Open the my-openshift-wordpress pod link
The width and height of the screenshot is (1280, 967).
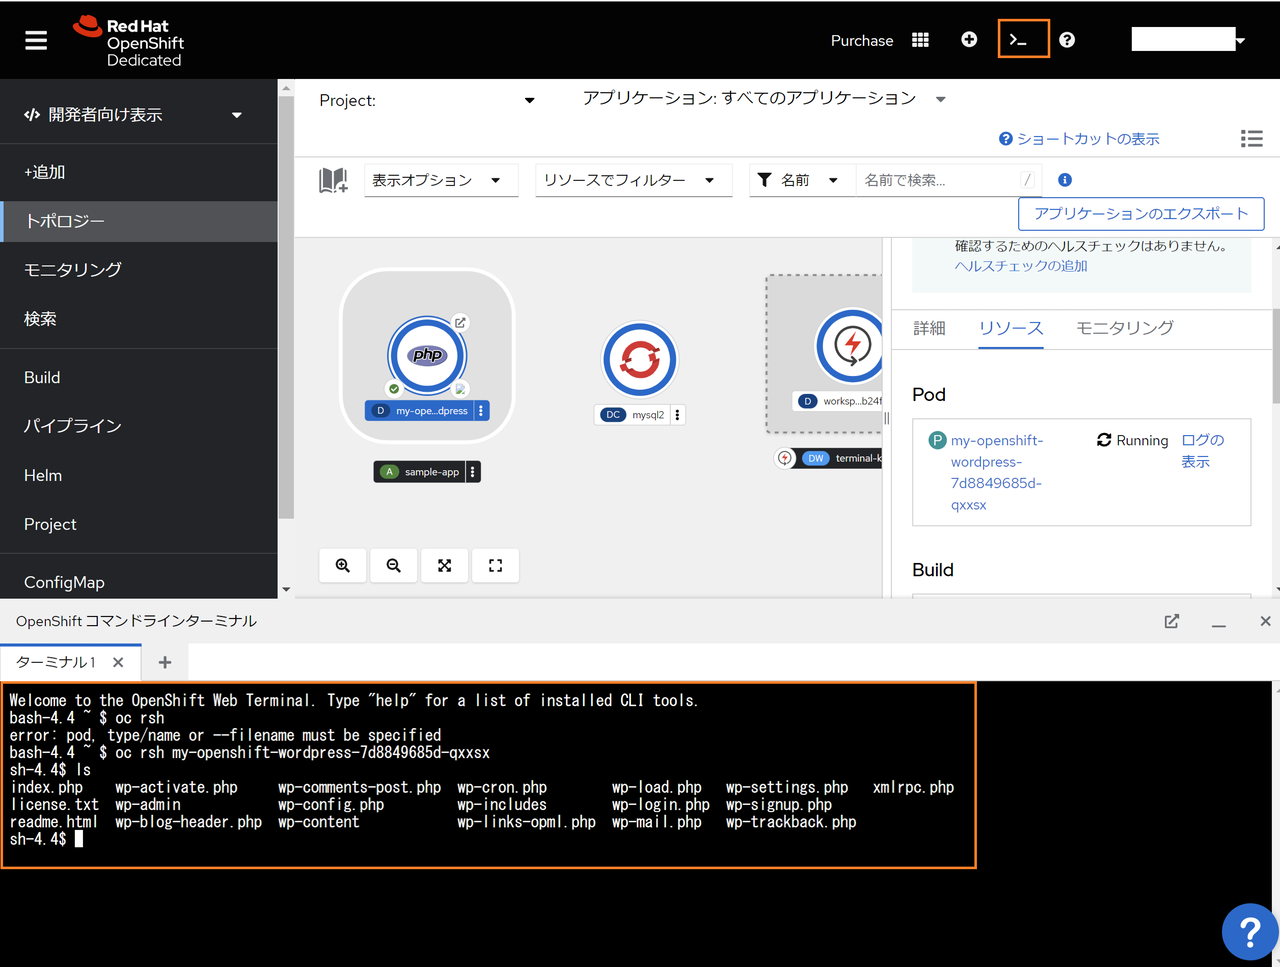pos(997,472)
